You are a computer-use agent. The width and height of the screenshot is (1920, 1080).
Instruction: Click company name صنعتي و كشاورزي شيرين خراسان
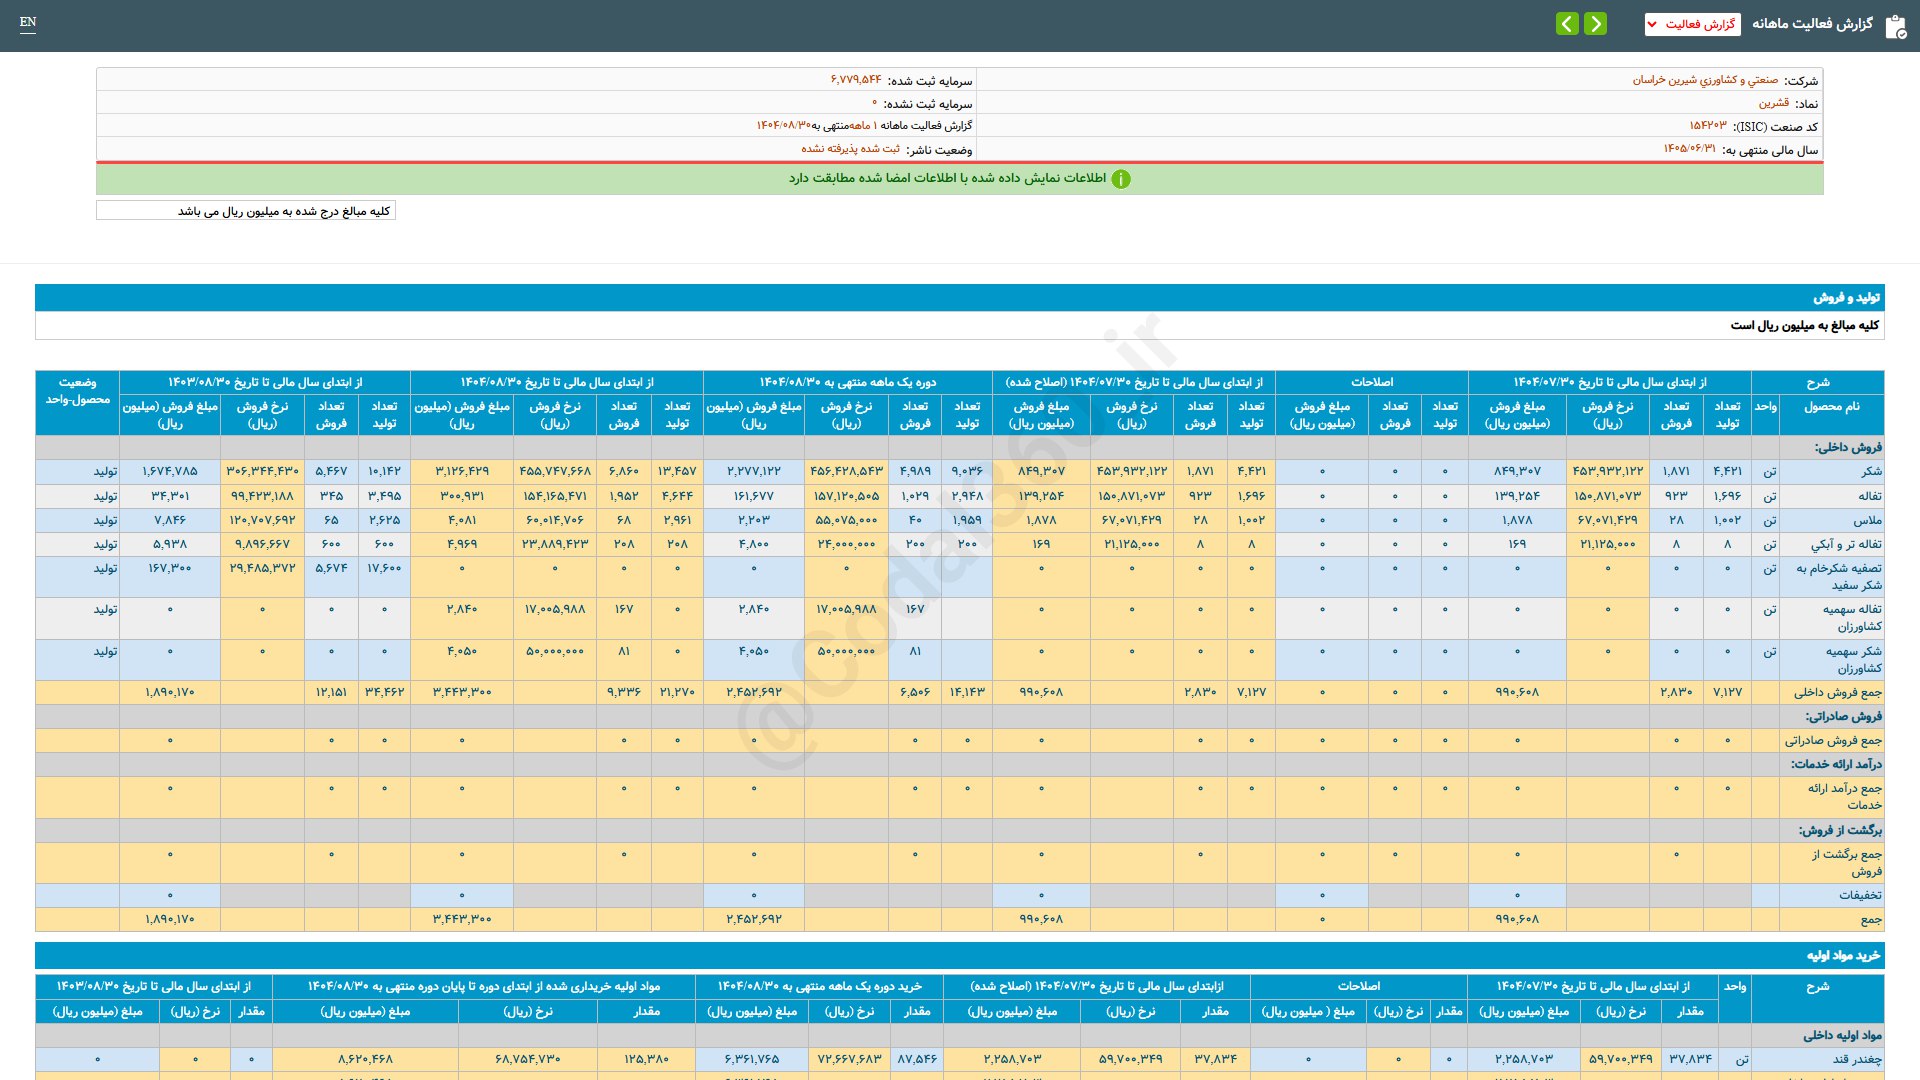pos(1705,80)
